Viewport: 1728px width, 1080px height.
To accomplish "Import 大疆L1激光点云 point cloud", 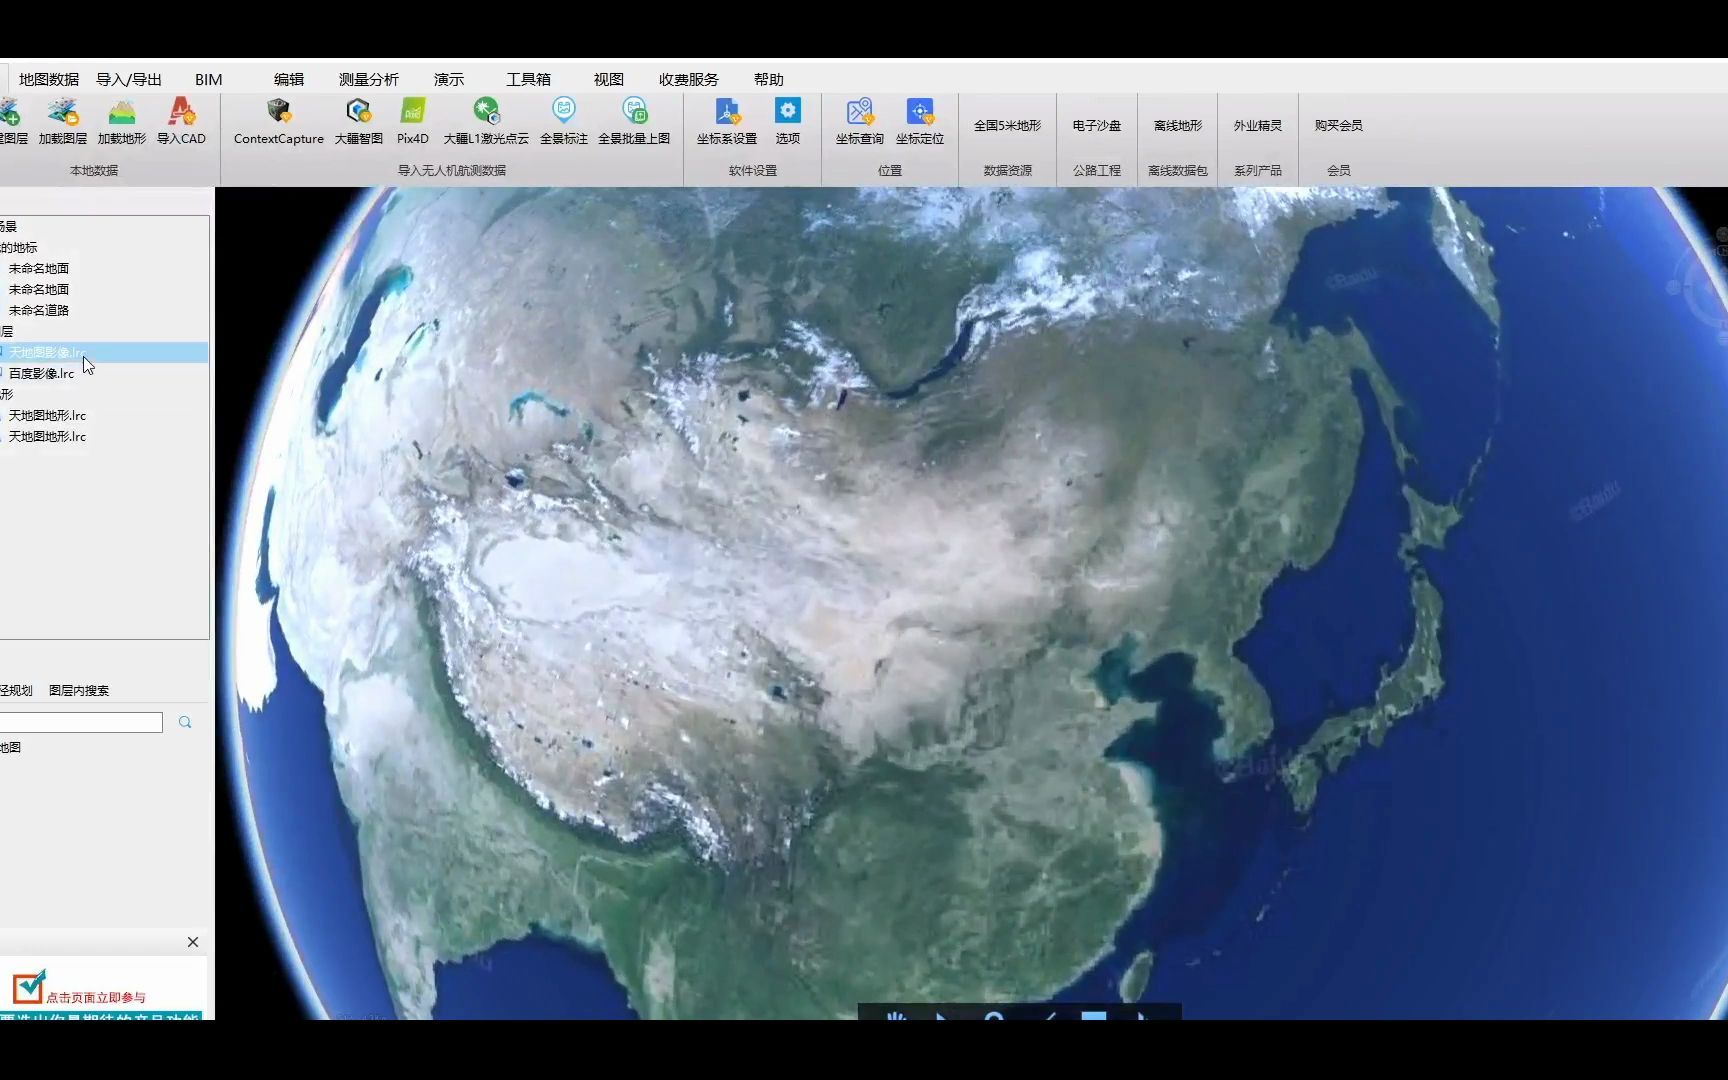I will point(486,122).
